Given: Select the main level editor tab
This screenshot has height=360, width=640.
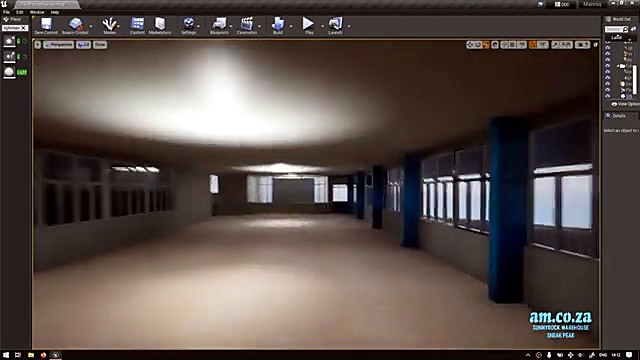Looking at the screenshot, I should point(47,4).
